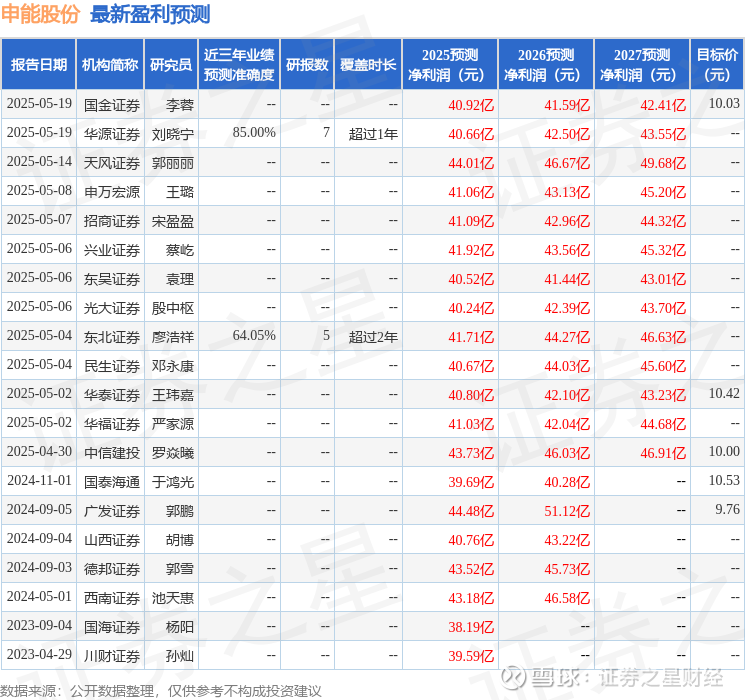The height and width of the screenshot is (700, 745).
Task: Click the 49.68亿 2027 profit forecast
Action: (x=663, y=163)
